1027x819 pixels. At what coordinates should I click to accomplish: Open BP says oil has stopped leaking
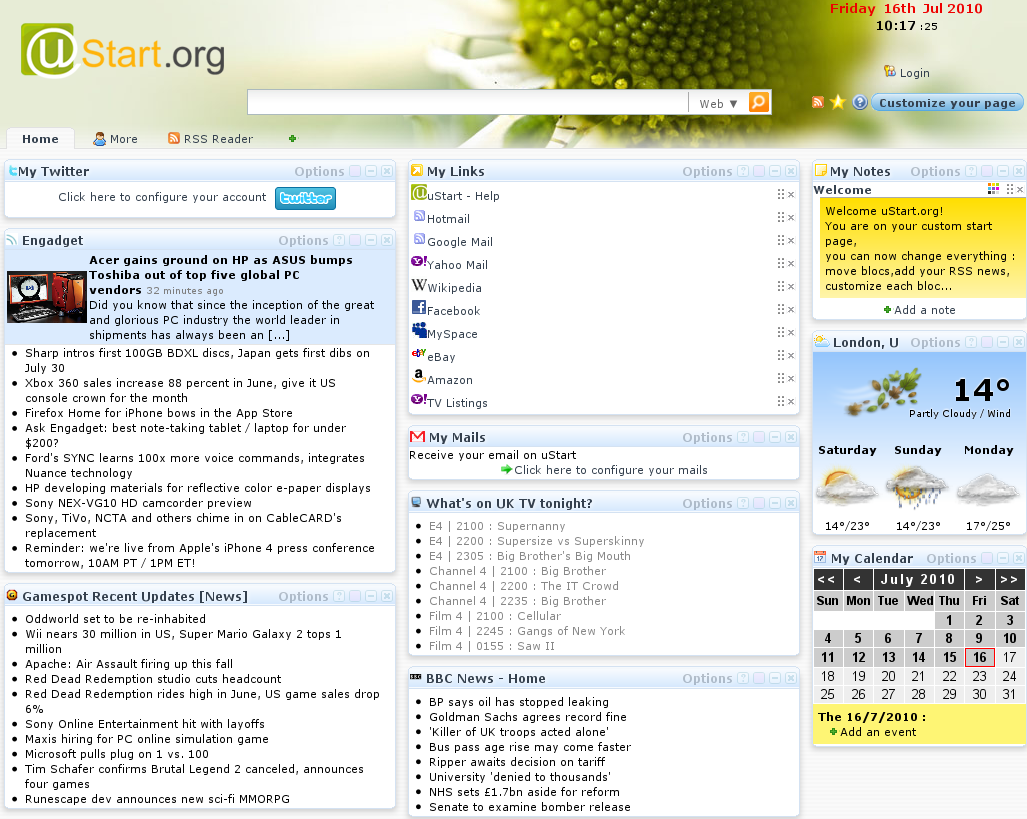[x=519, y=702]
